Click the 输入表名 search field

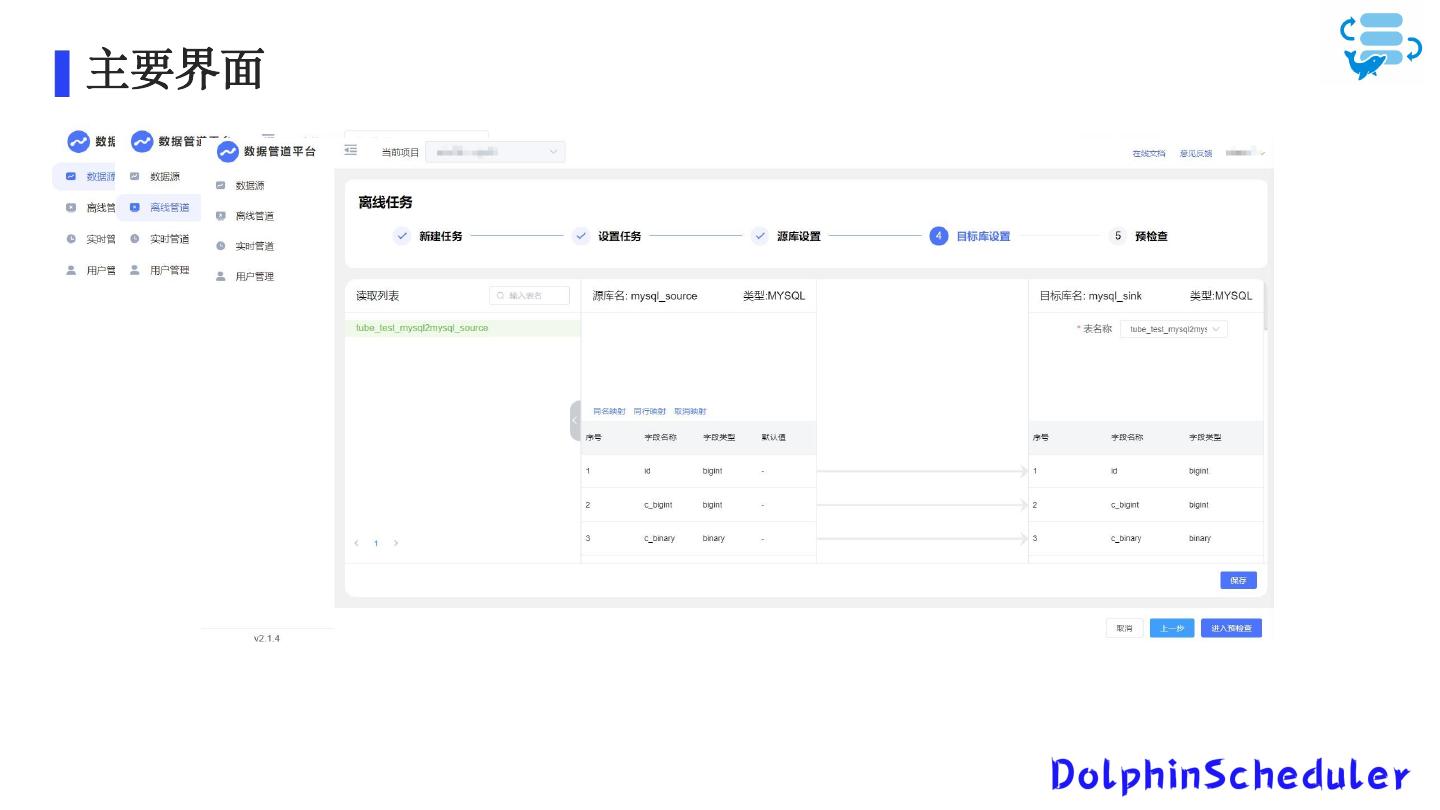click(530, 296)
